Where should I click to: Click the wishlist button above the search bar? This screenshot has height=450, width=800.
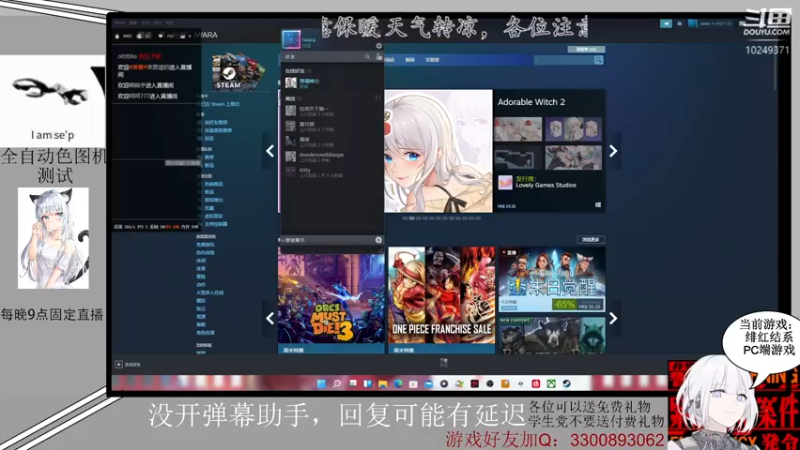(586, 49)
